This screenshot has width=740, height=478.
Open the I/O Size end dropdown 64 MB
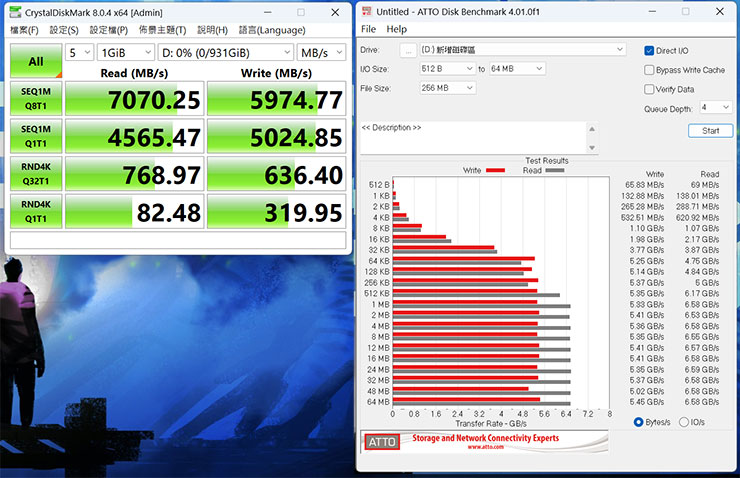click(517, 69)
